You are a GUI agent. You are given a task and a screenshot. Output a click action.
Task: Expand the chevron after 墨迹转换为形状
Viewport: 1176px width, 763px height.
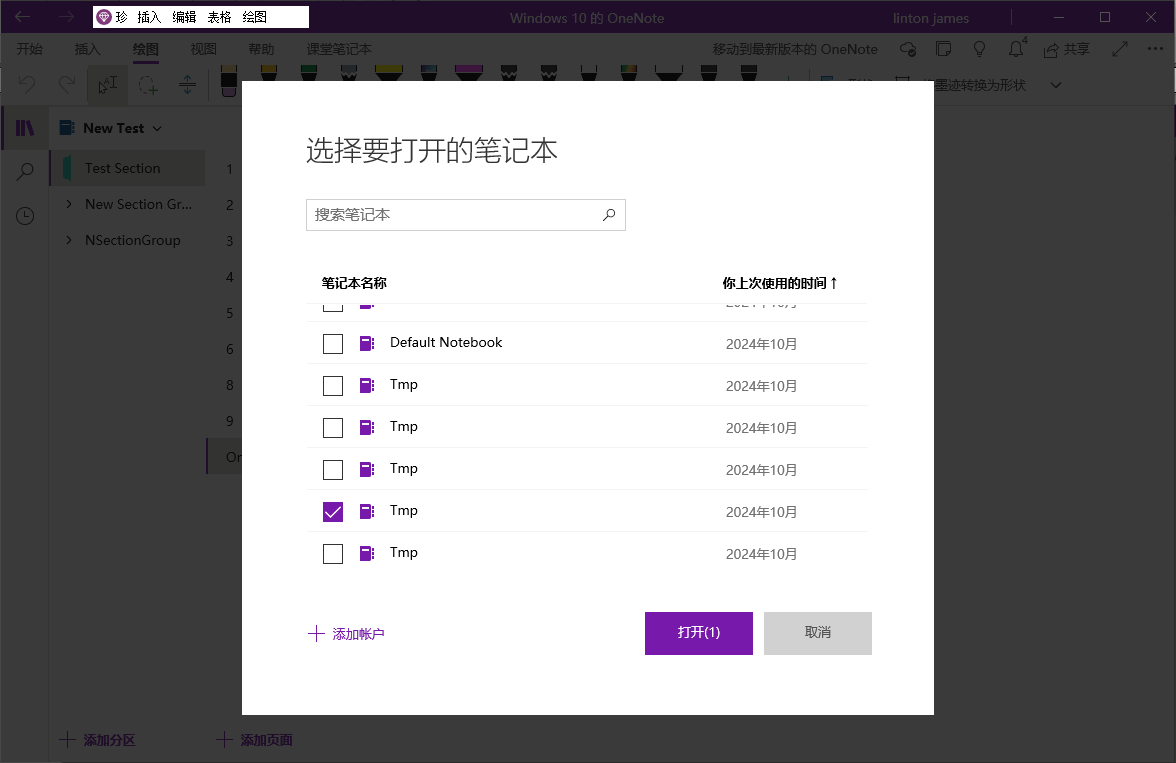(1056, 85)
